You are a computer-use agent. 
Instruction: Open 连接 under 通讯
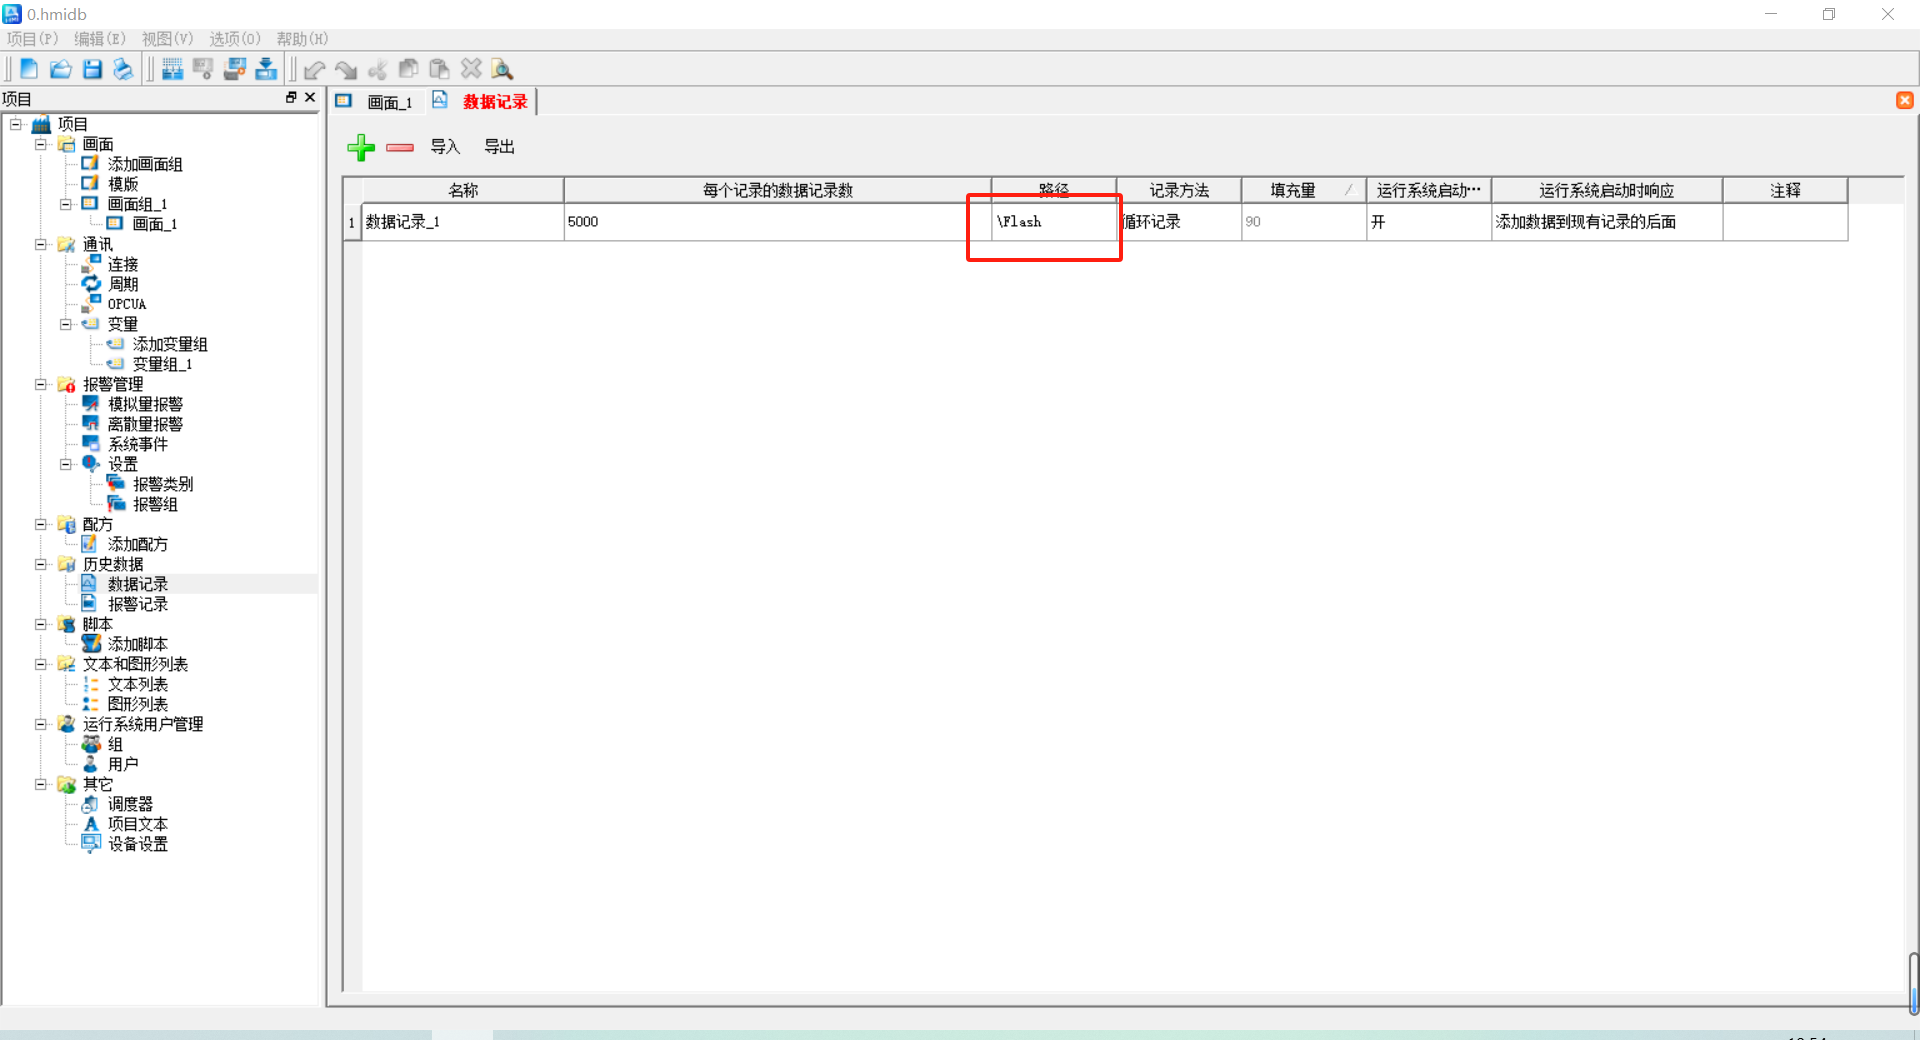pos(123,264)
